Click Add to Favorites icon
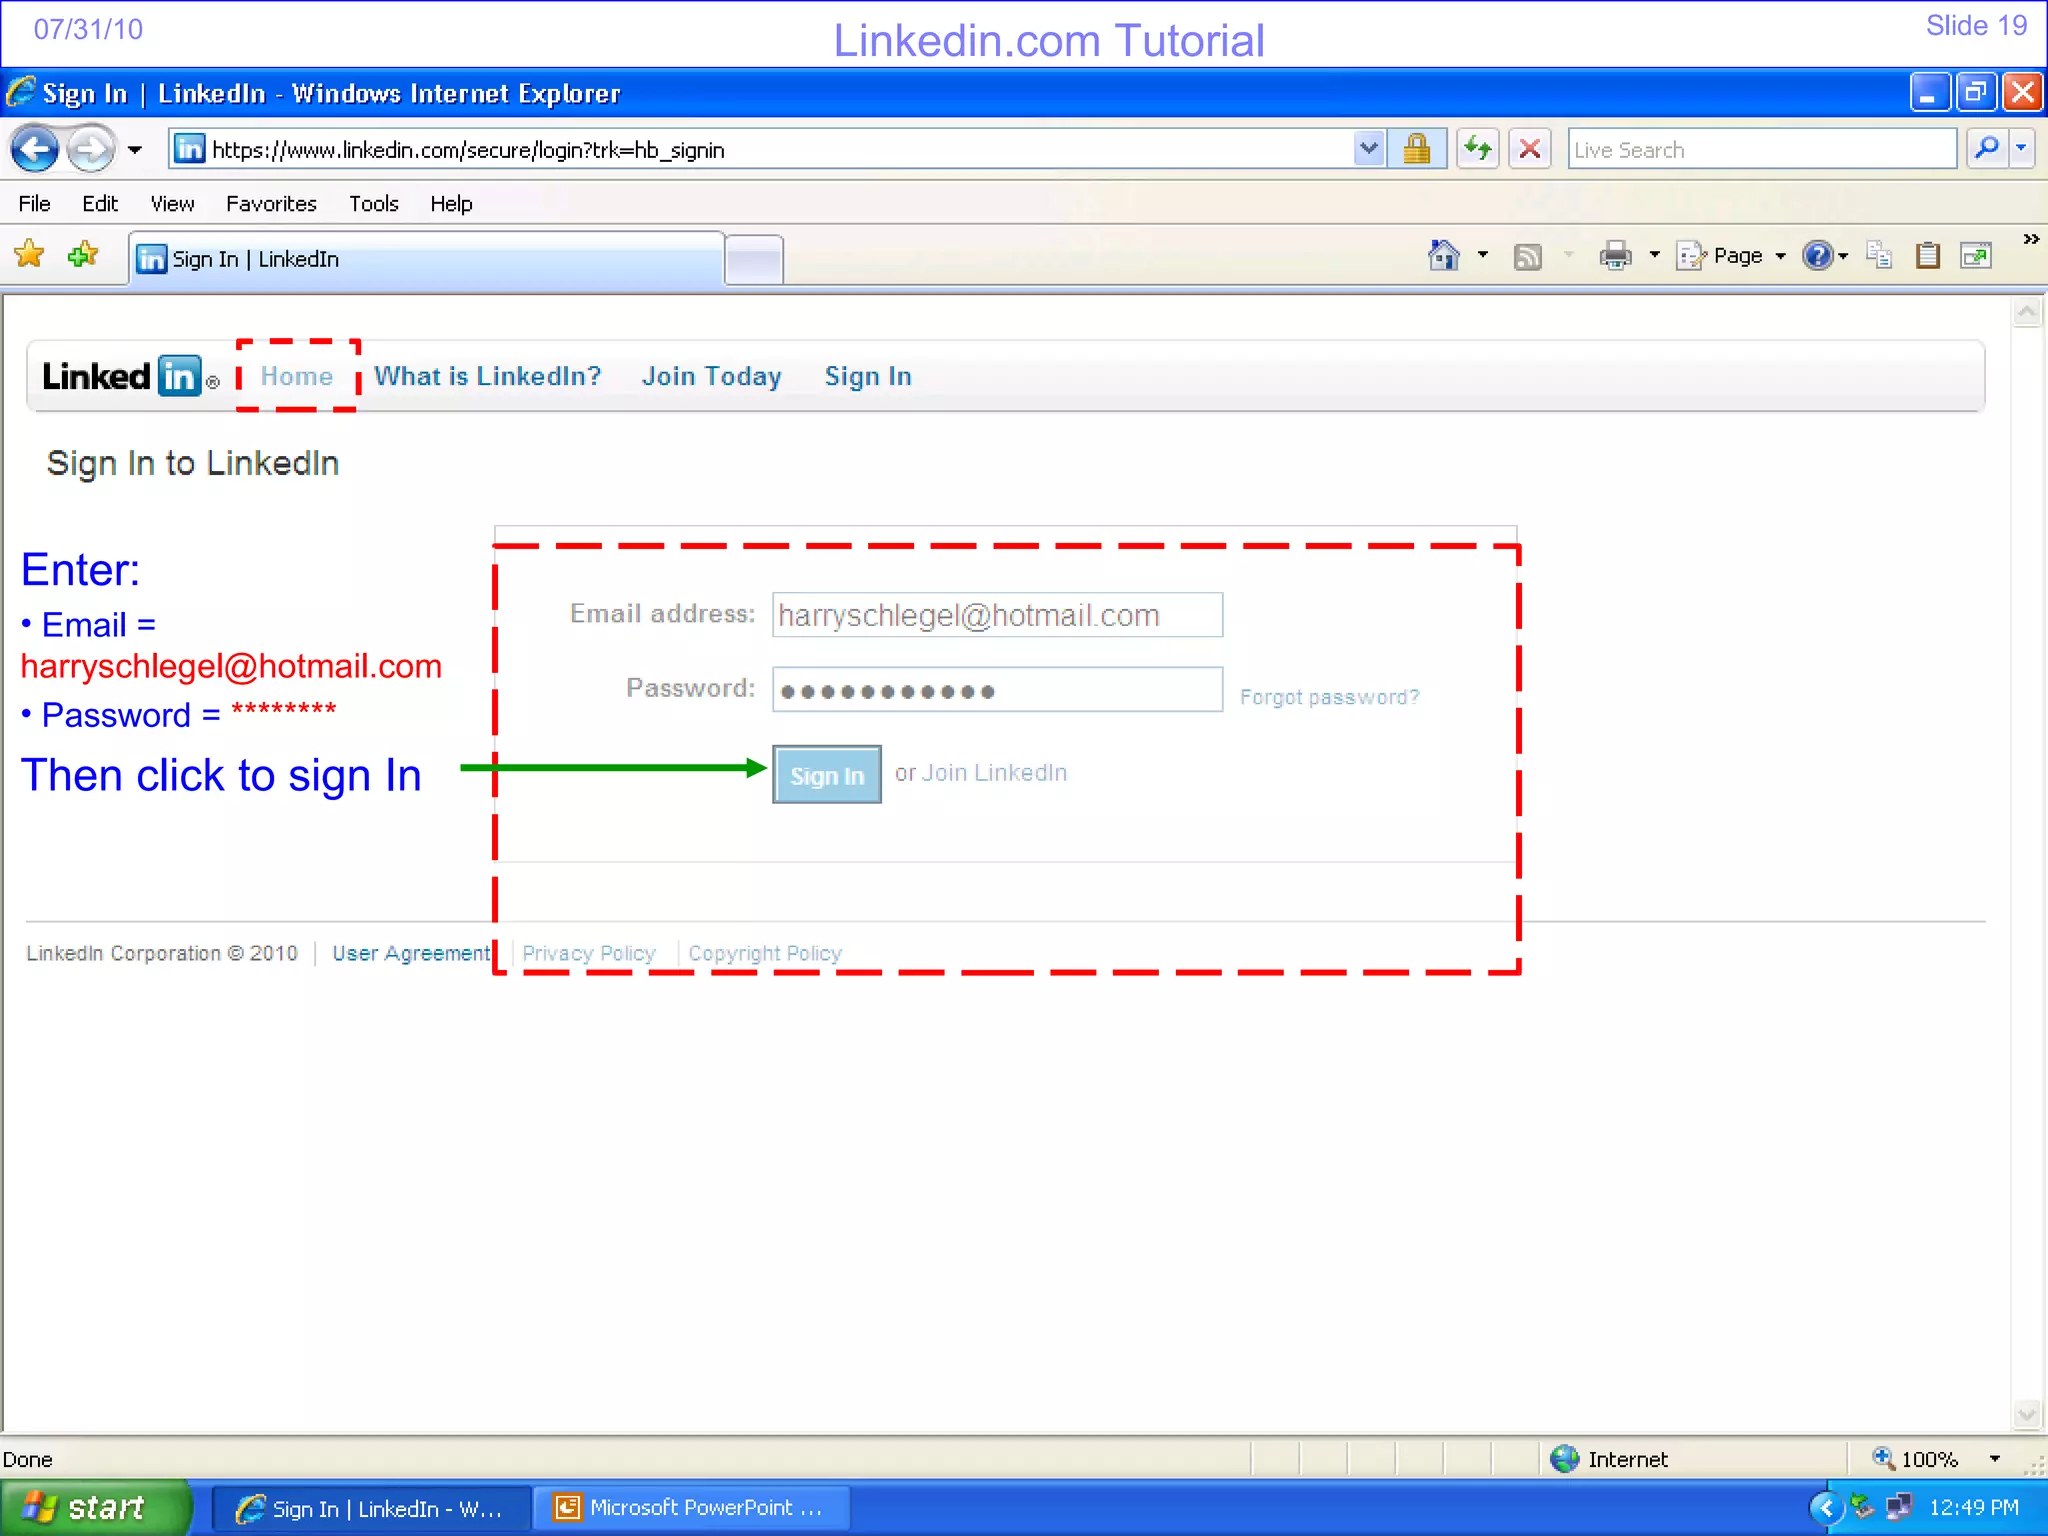2048x1536 pixels. 83,254
